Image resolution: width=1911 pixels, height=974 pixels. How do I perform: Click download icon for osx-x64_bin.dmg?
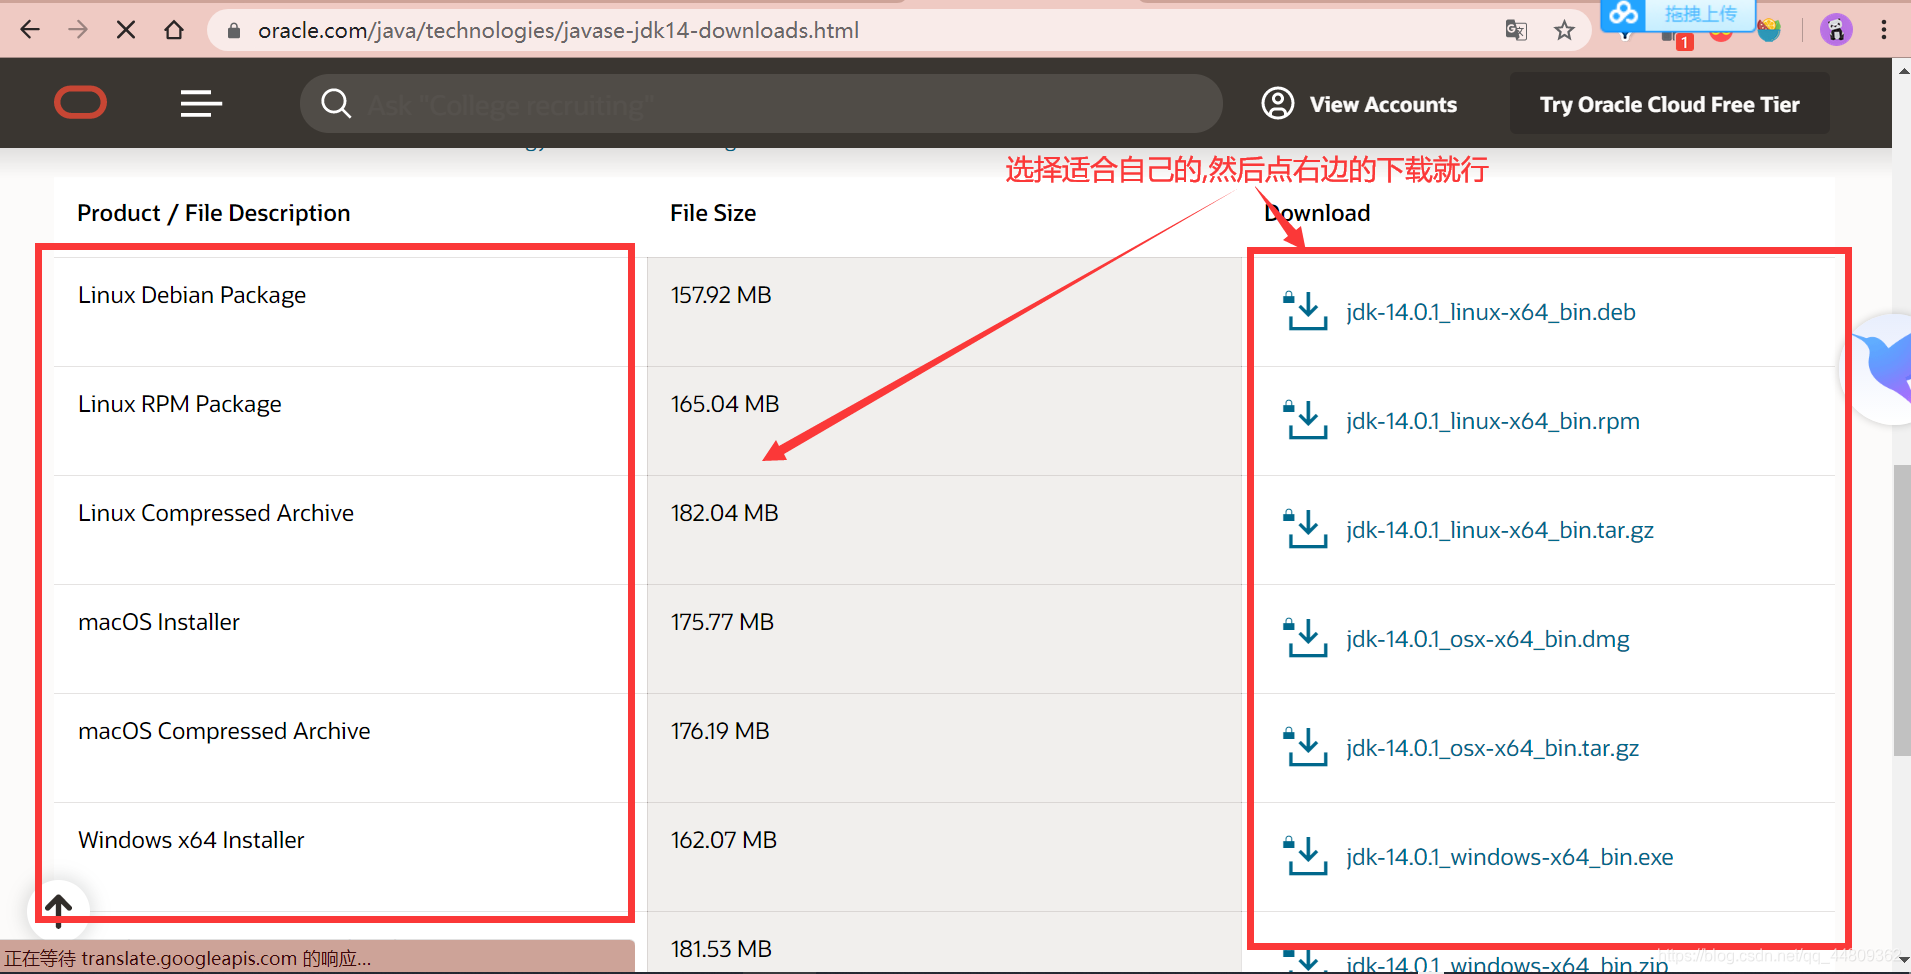pos(1305,638)
